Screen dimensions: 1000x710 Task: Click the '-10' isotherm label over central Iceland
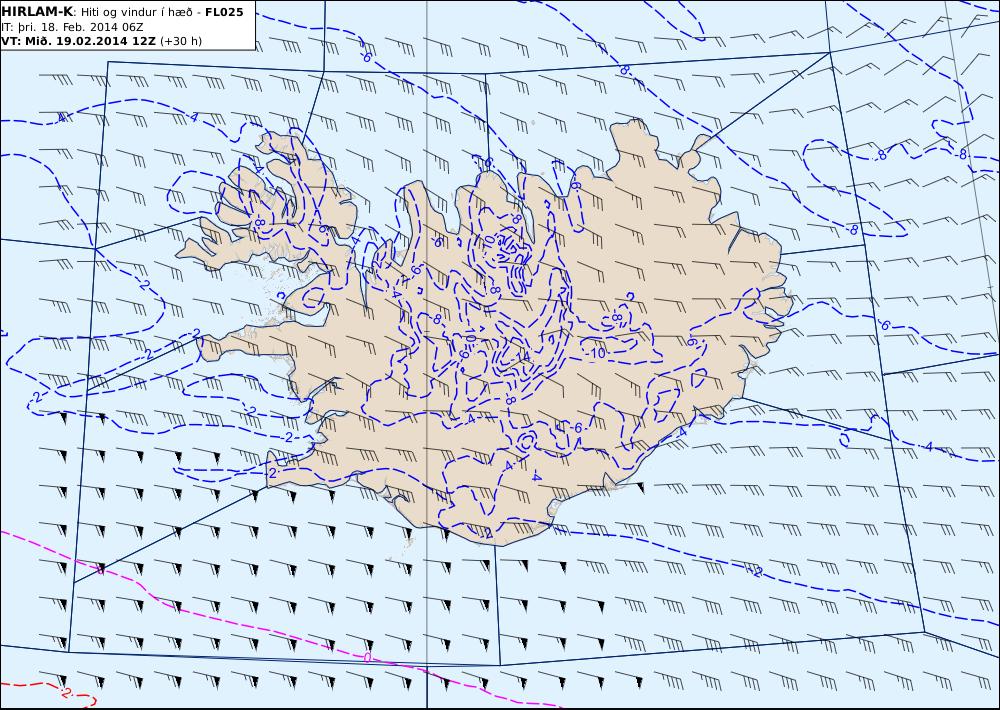(x=596, y=353)
